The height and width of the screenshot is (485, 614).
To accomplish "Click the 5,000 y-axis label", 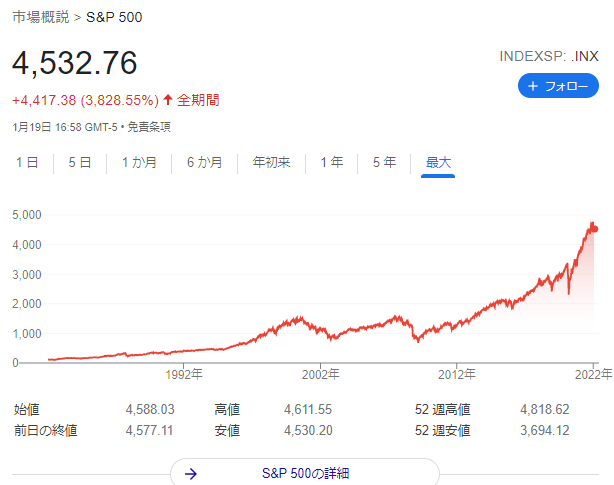I will point(27,215).
